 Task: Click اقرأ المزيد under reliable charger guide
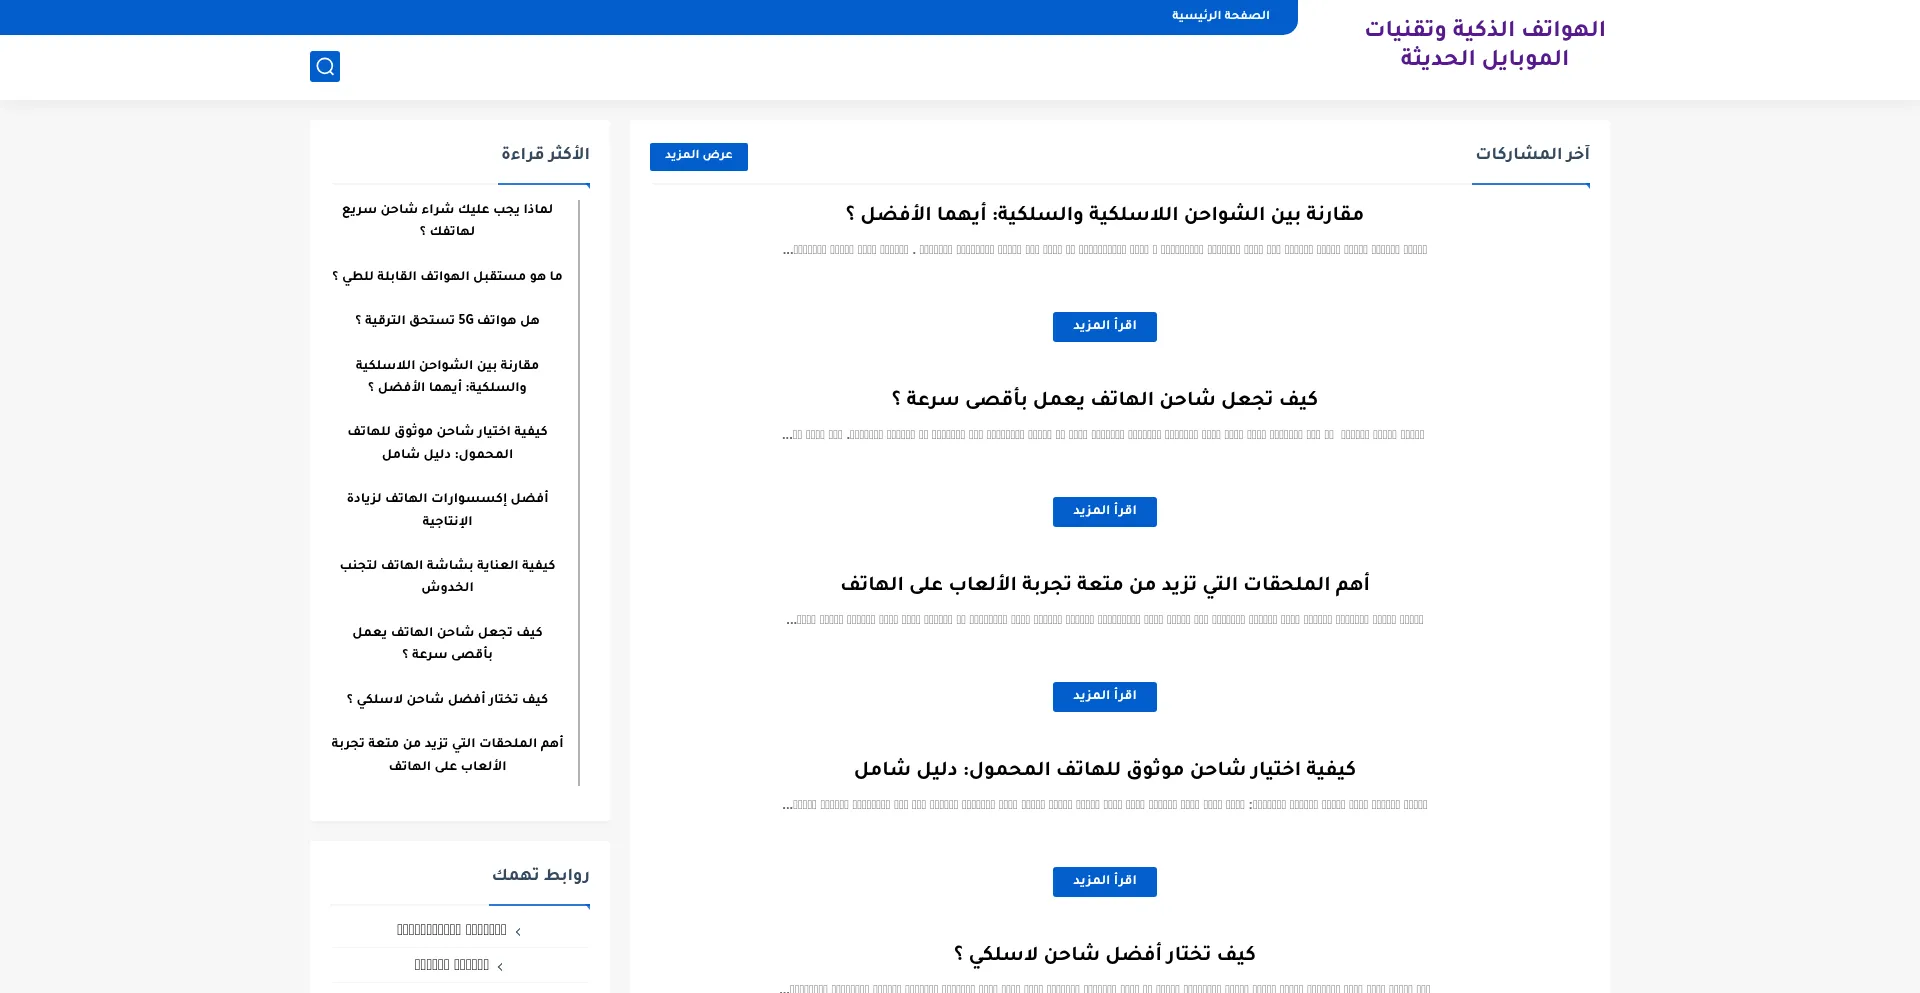pyautogui.click(x=1104, y=882)
